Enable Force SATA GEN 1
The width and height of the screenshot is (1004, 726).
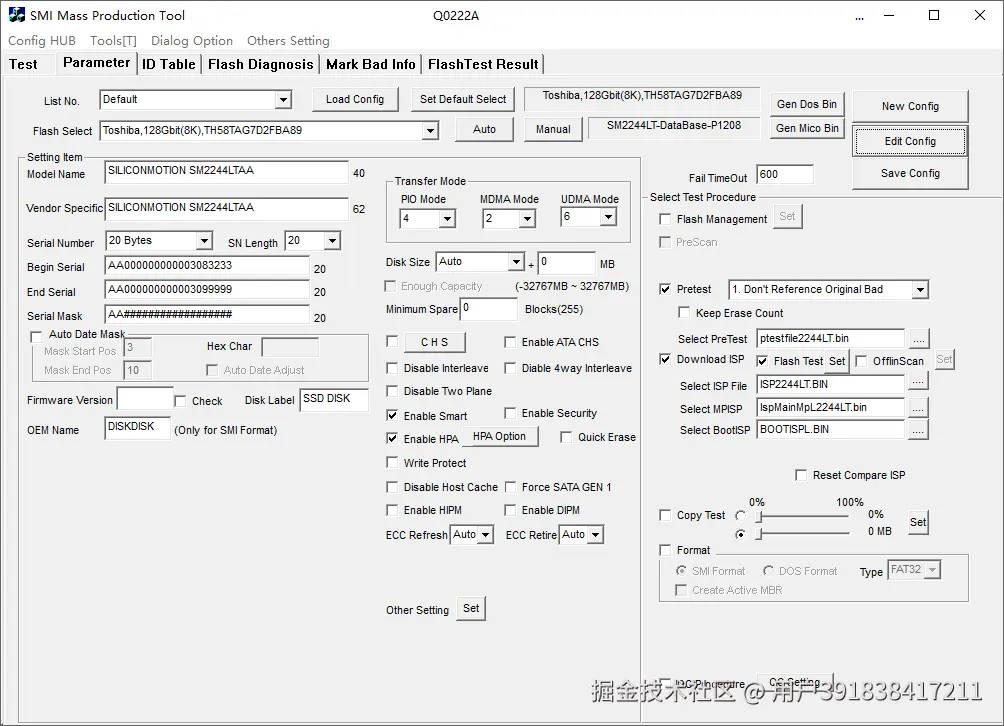(510, 487)
